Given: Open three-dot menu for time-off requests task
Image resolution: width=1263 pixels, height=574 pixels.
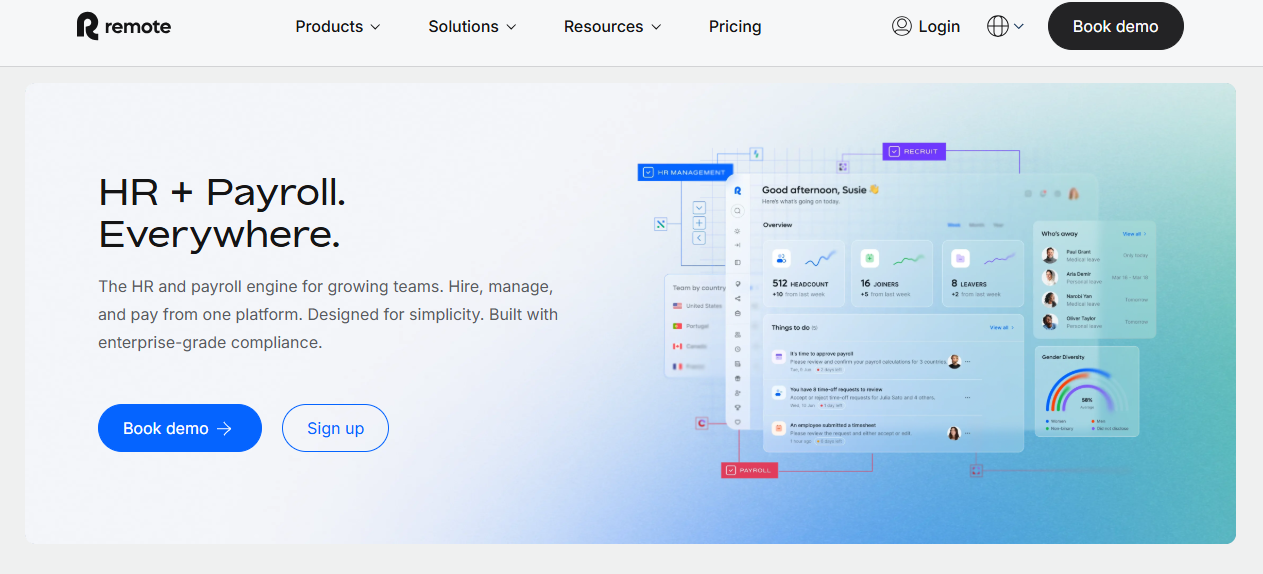Looking at the screenshot, I should point(967,397).
